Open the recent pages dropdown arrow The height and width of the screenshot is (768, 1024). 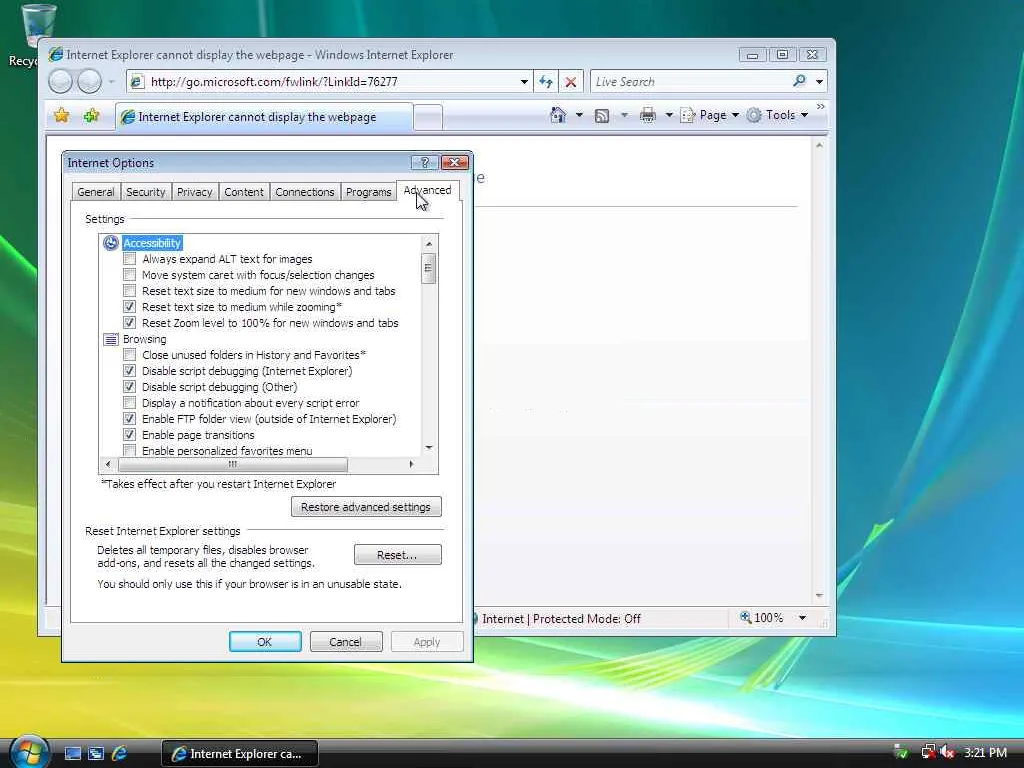coord(112,82)
